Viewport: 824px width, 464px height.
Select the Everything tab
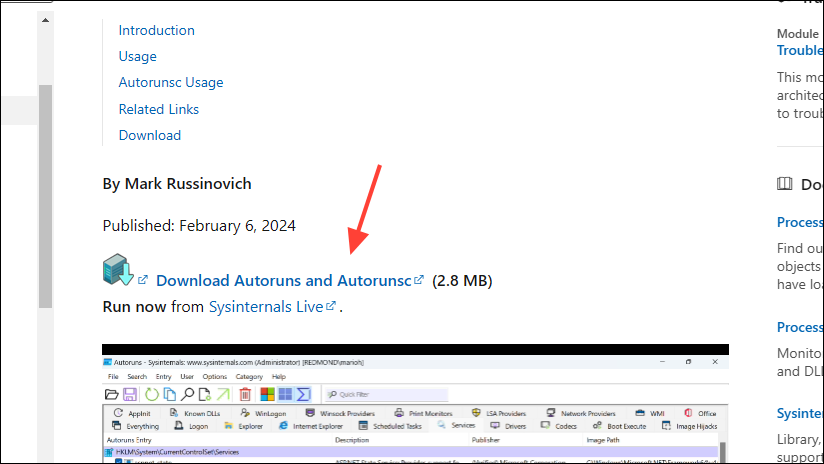pos(135,426)
